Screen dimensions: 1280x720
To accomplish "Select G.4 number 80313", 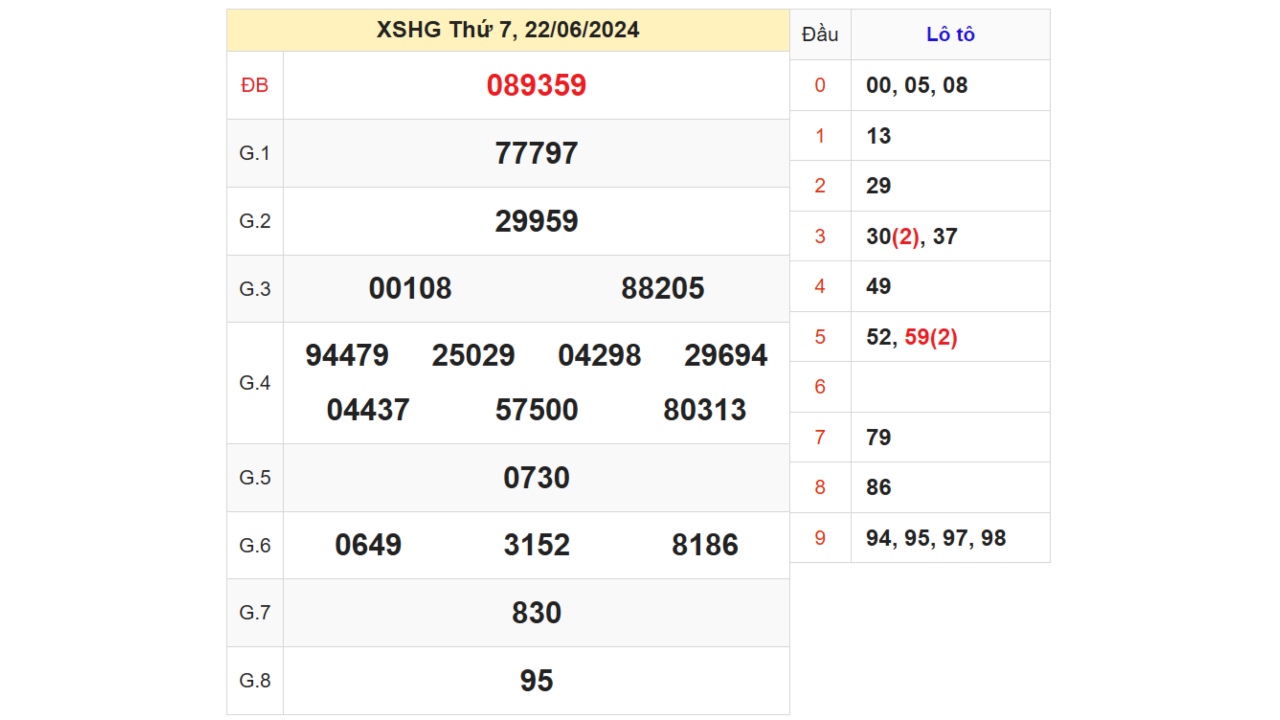I will pyautogui.click(x=705, y=410).
